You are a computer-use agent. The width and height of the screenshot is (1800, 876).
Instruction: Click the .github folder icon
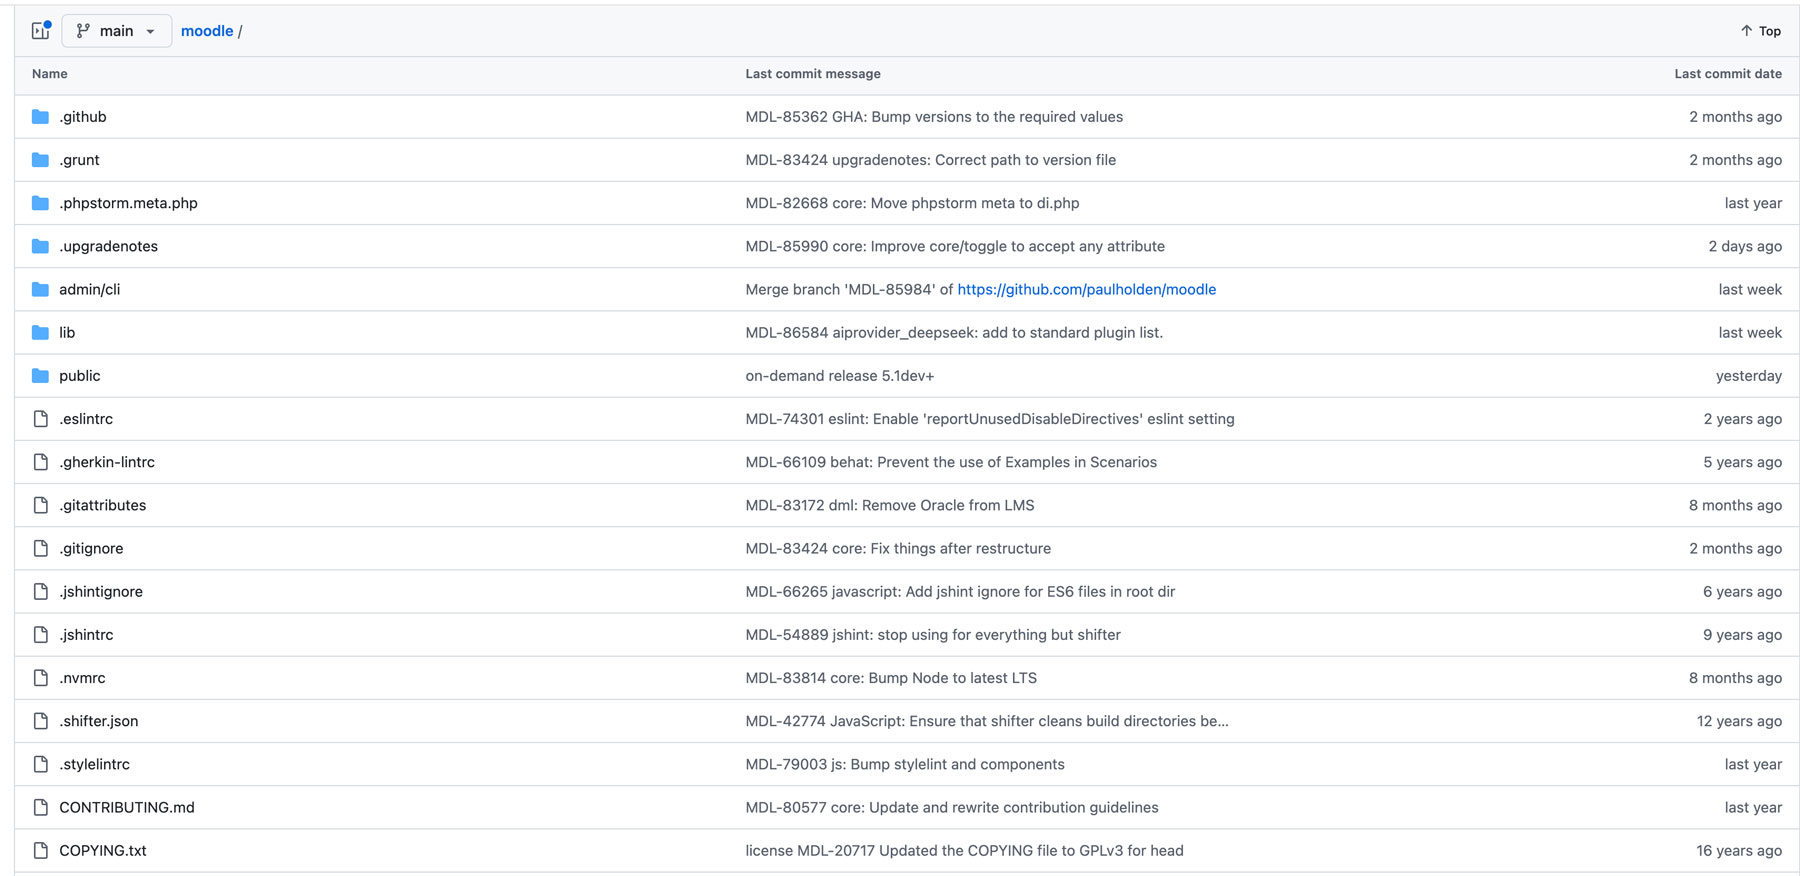tap(40, 117)
